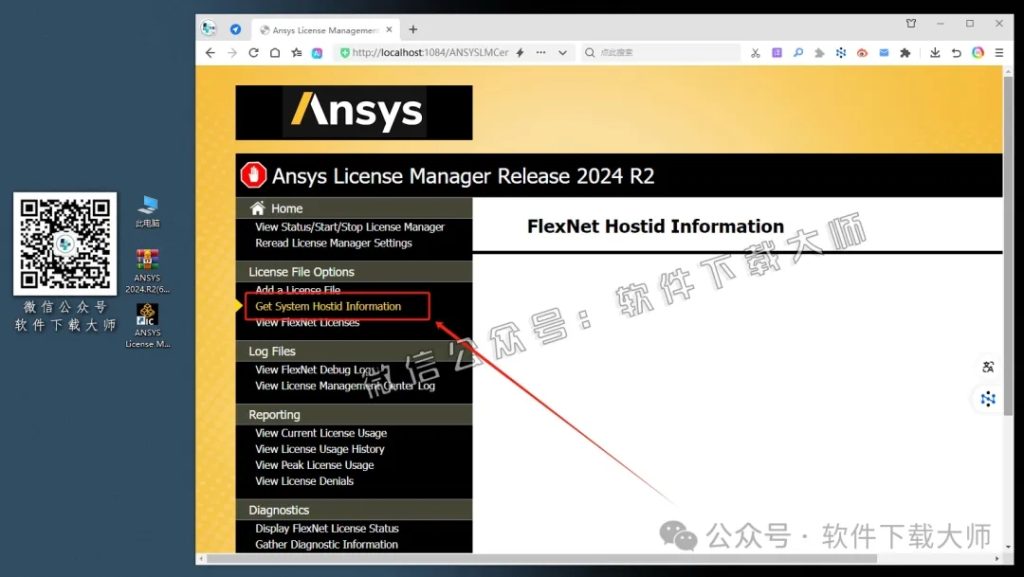This screenshot has height=577, width=1024.
Task: Click the scissors screenshot icon in toolbar
Action: [x=754, y=53]
